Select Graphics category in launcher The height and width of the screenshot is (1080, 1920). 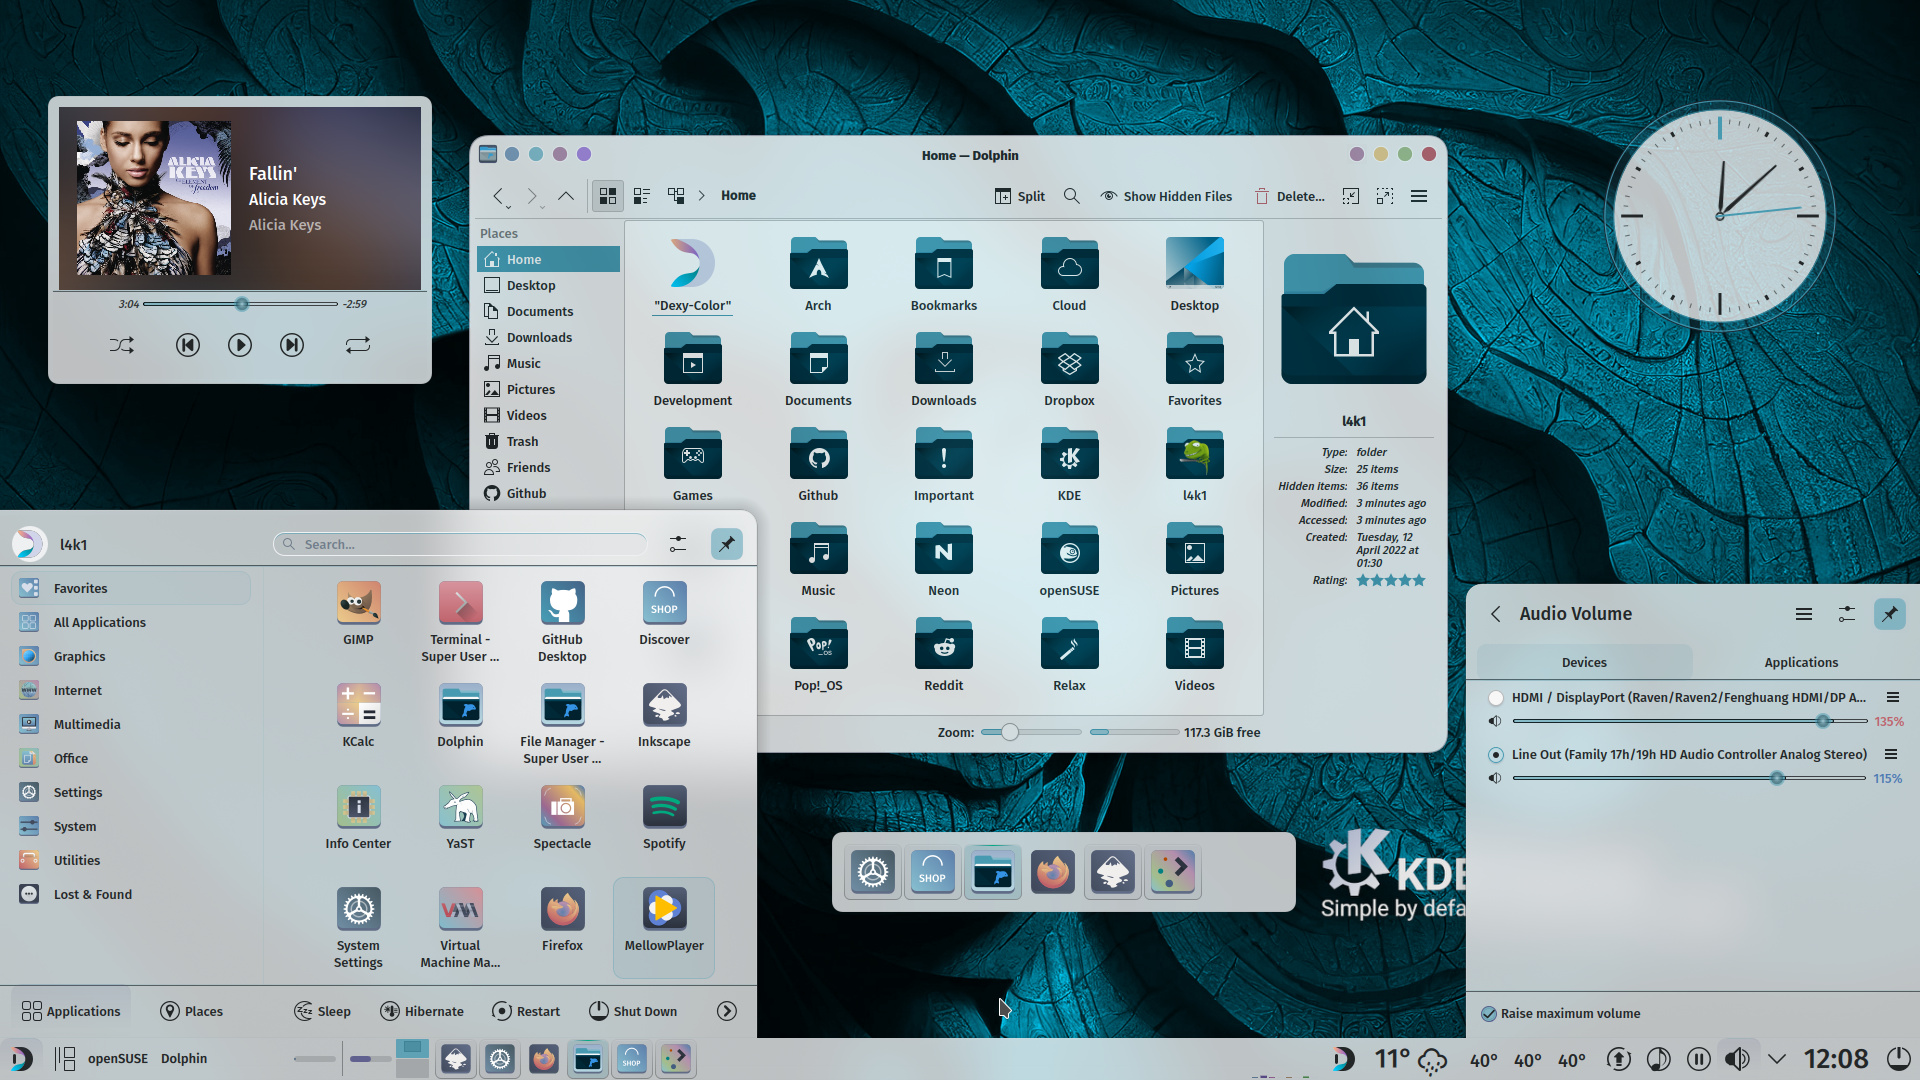click(131, 656)
